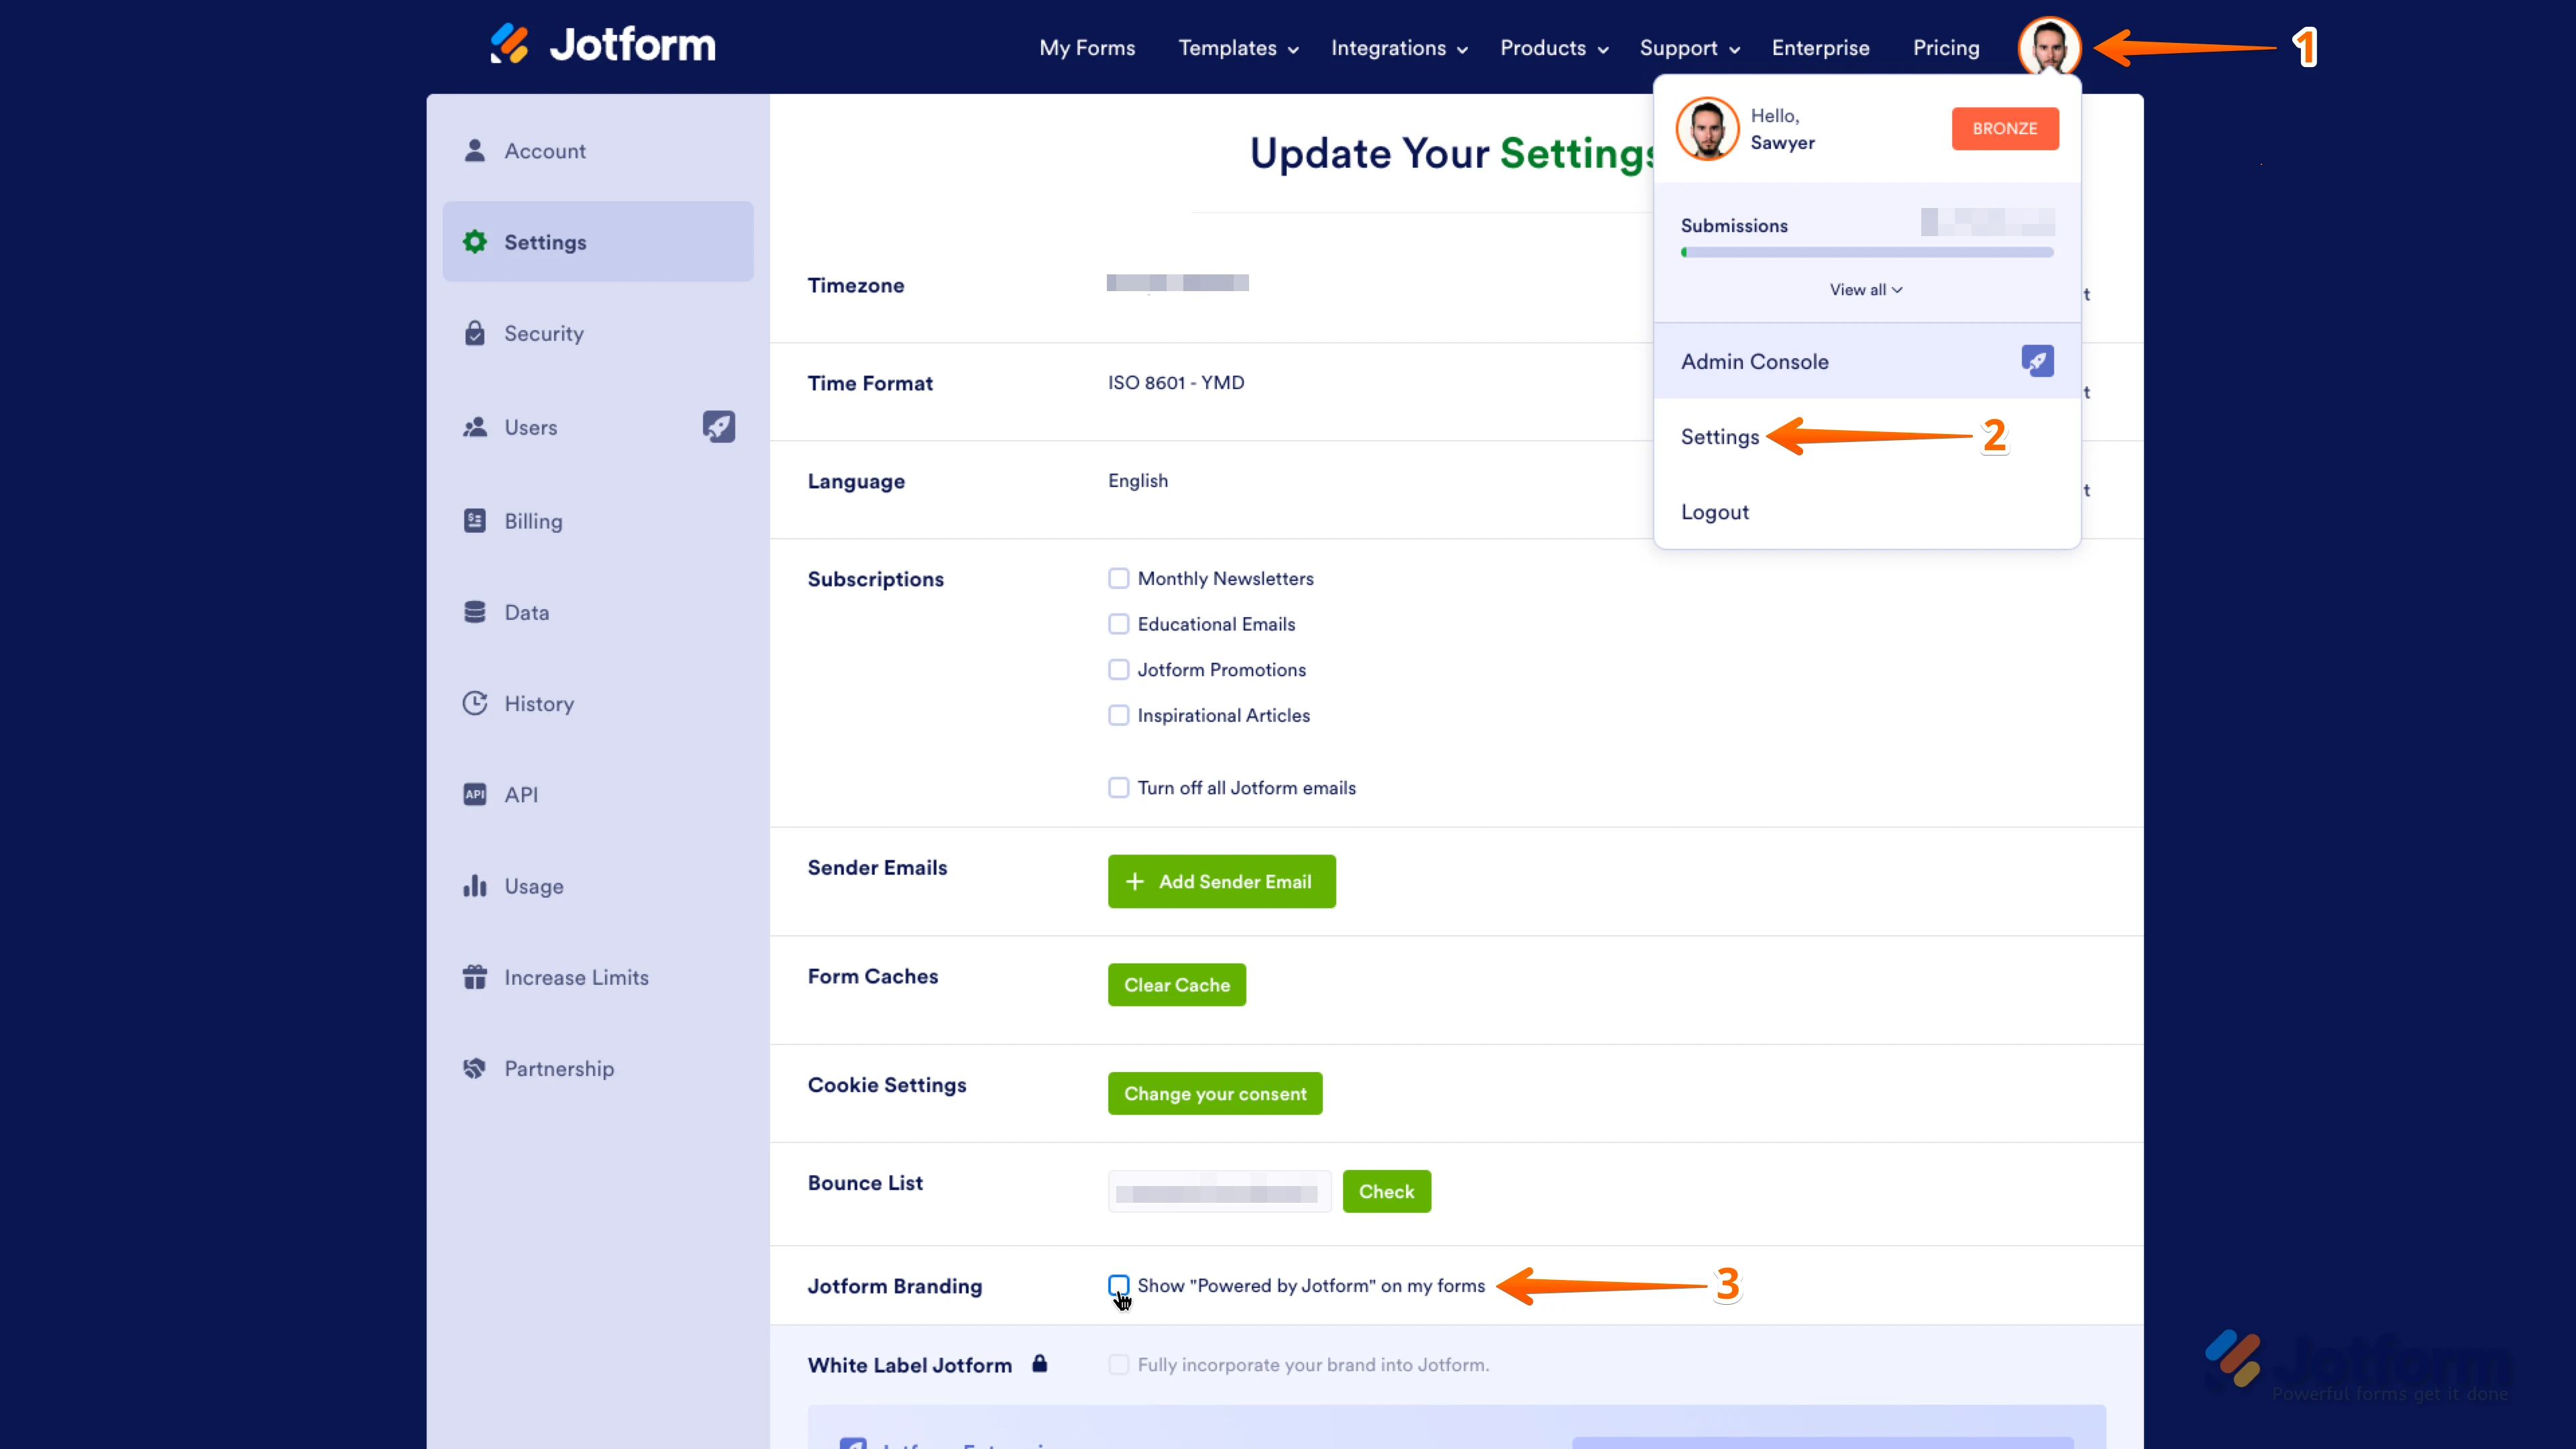Select the Security sidebar icon

[475, 333]
